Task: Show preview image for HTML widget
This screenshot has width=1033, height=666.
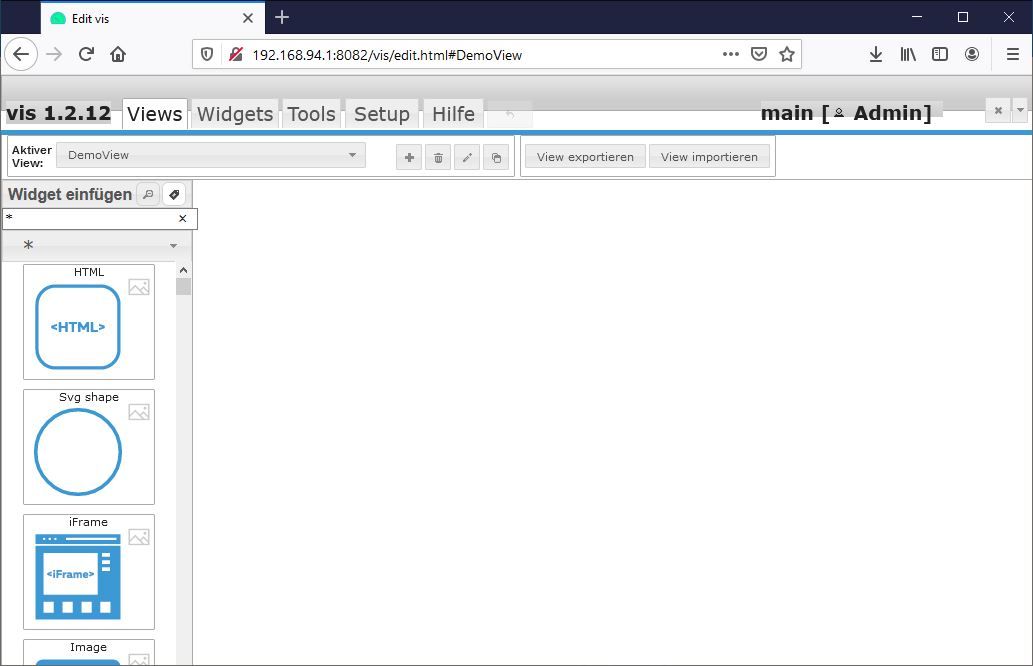Action: tap(139, 287)
